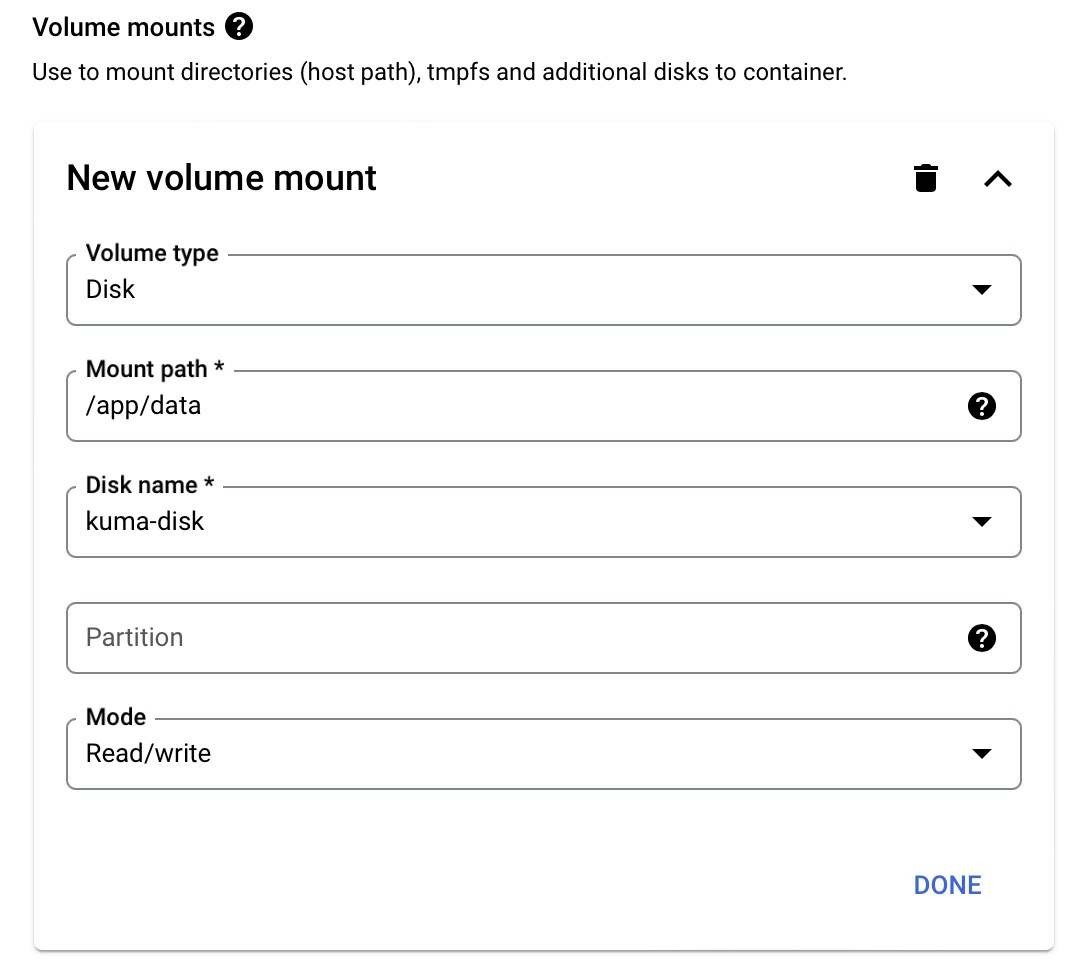The width and height of the screenshot is (1080, 974).
Task: Open the Disk name dropdown
Action: coord(982,521)
